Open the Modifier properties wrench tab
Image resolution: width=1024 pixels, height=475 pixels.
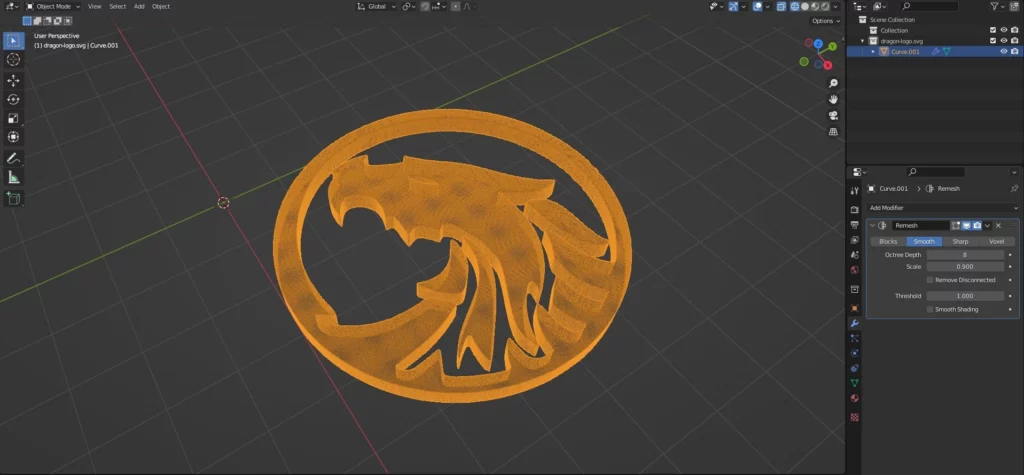pos(854,323)
